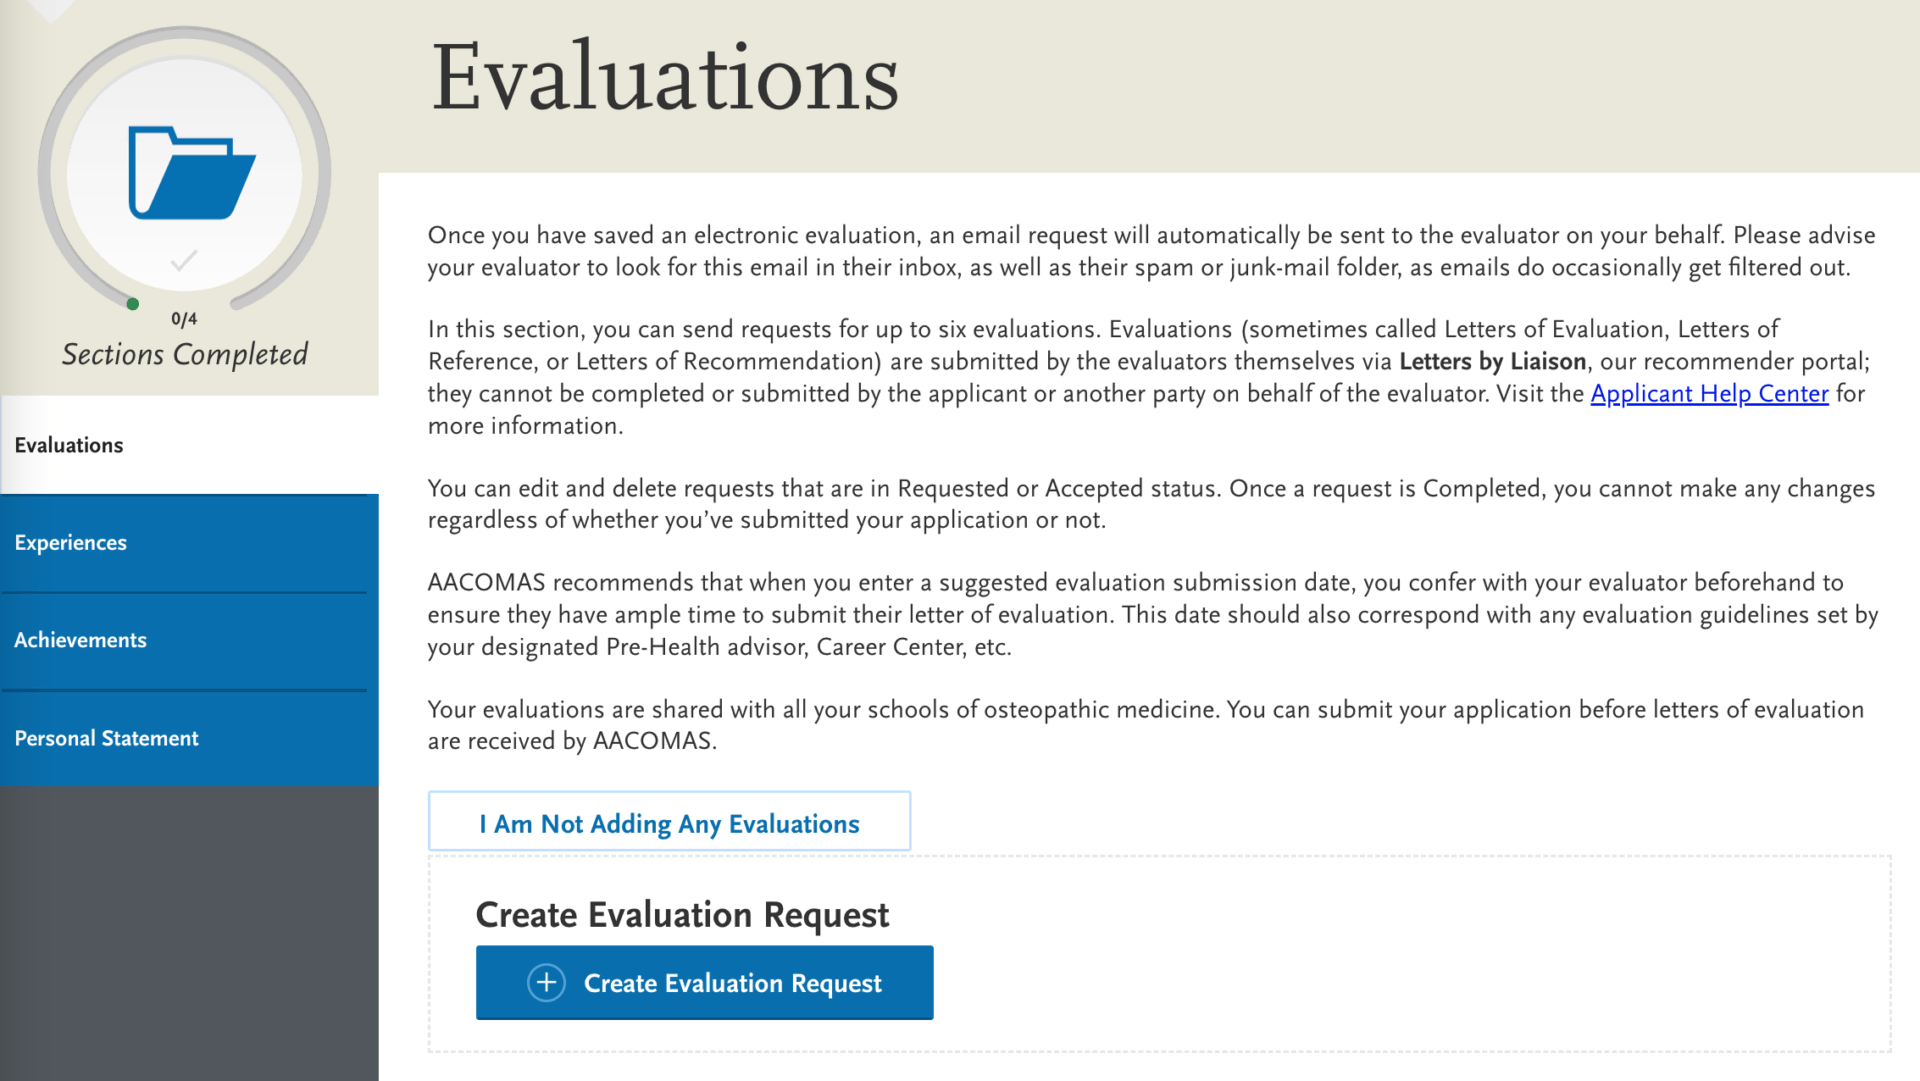Image resolution: width=1920 pixels, height=1081 pixels.
Task: Open the Applicant Help Center link
Action: coord(1709,393)
